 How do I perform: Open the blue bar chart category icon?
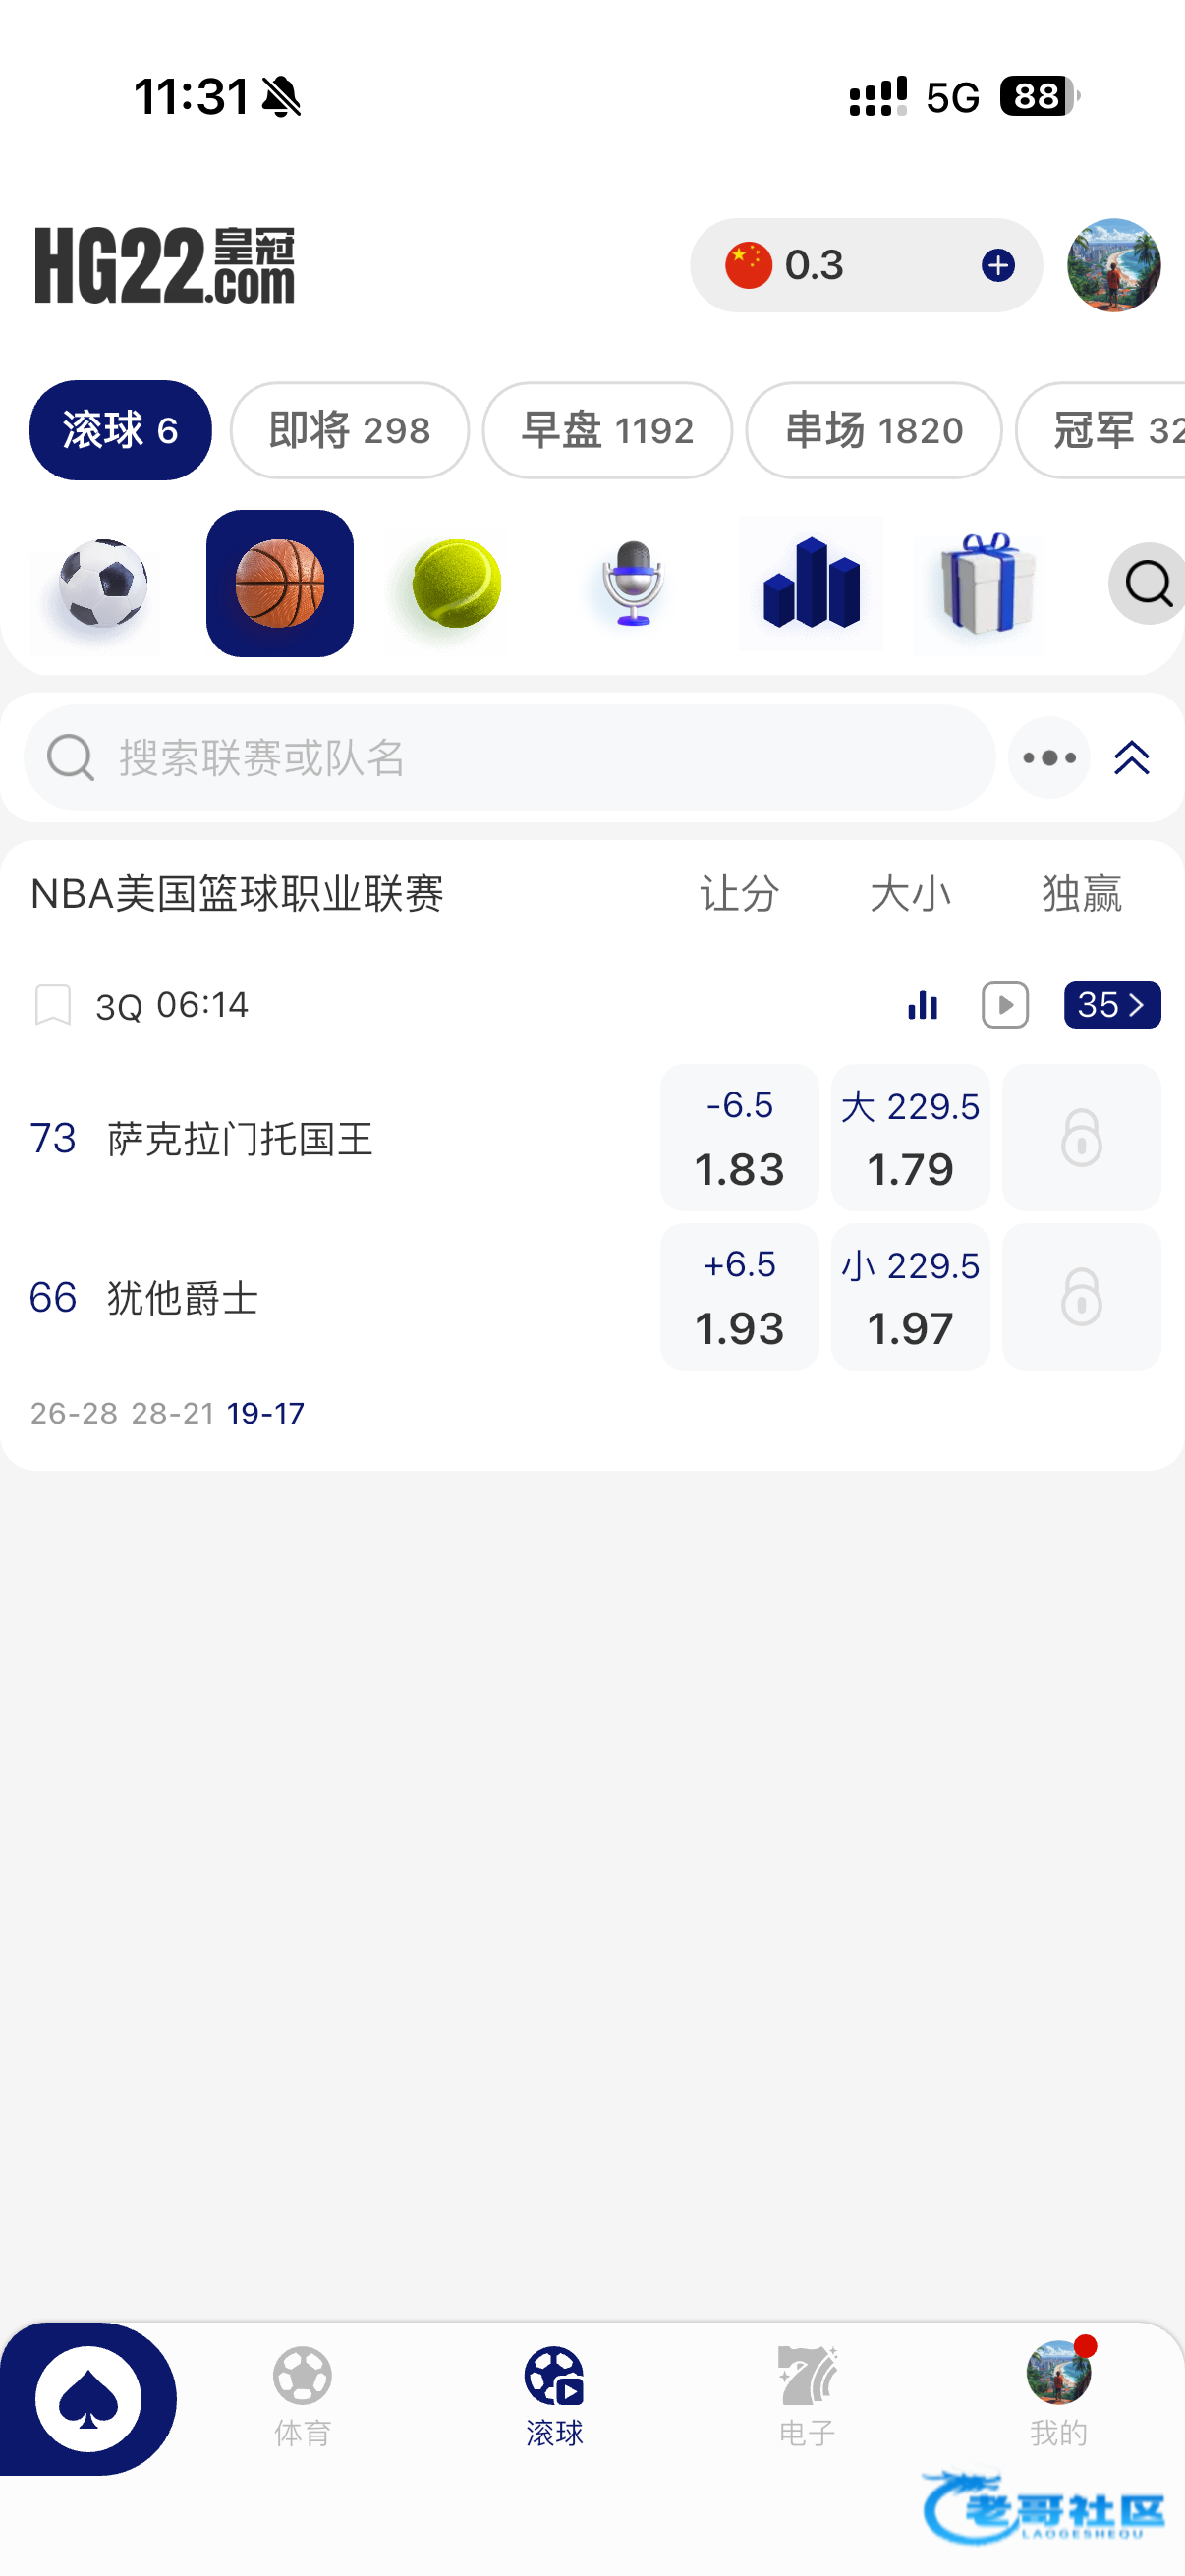pyautogui.click(x=810, y=583)
